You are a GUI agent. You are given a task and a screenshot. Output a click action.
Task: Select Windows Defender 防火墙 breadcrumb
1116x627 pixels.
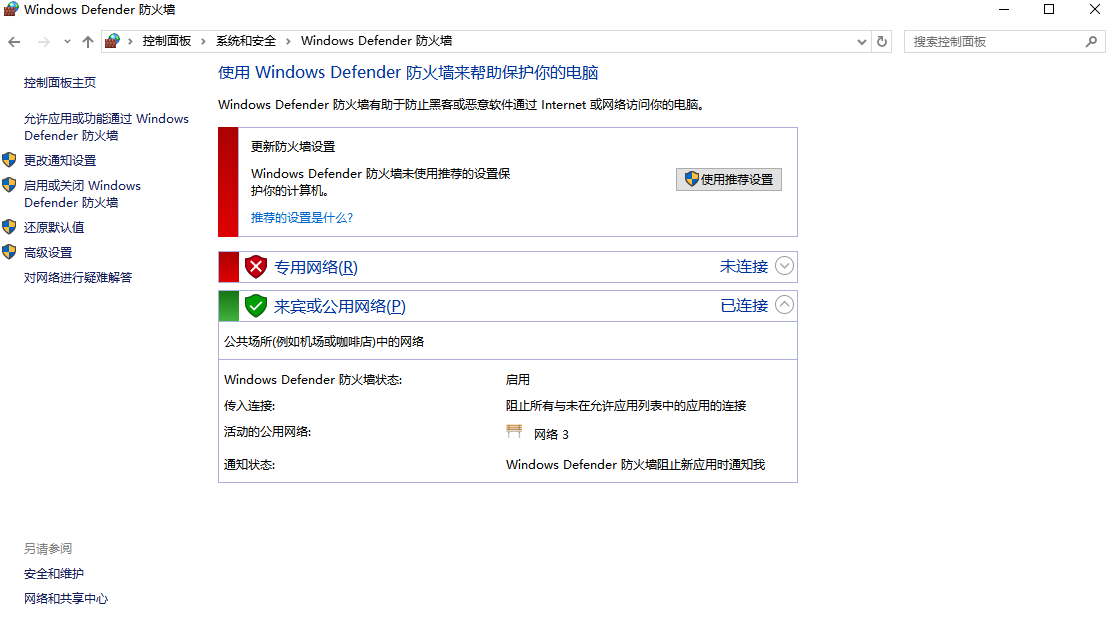pyautogui.click(x=376, y=41)
